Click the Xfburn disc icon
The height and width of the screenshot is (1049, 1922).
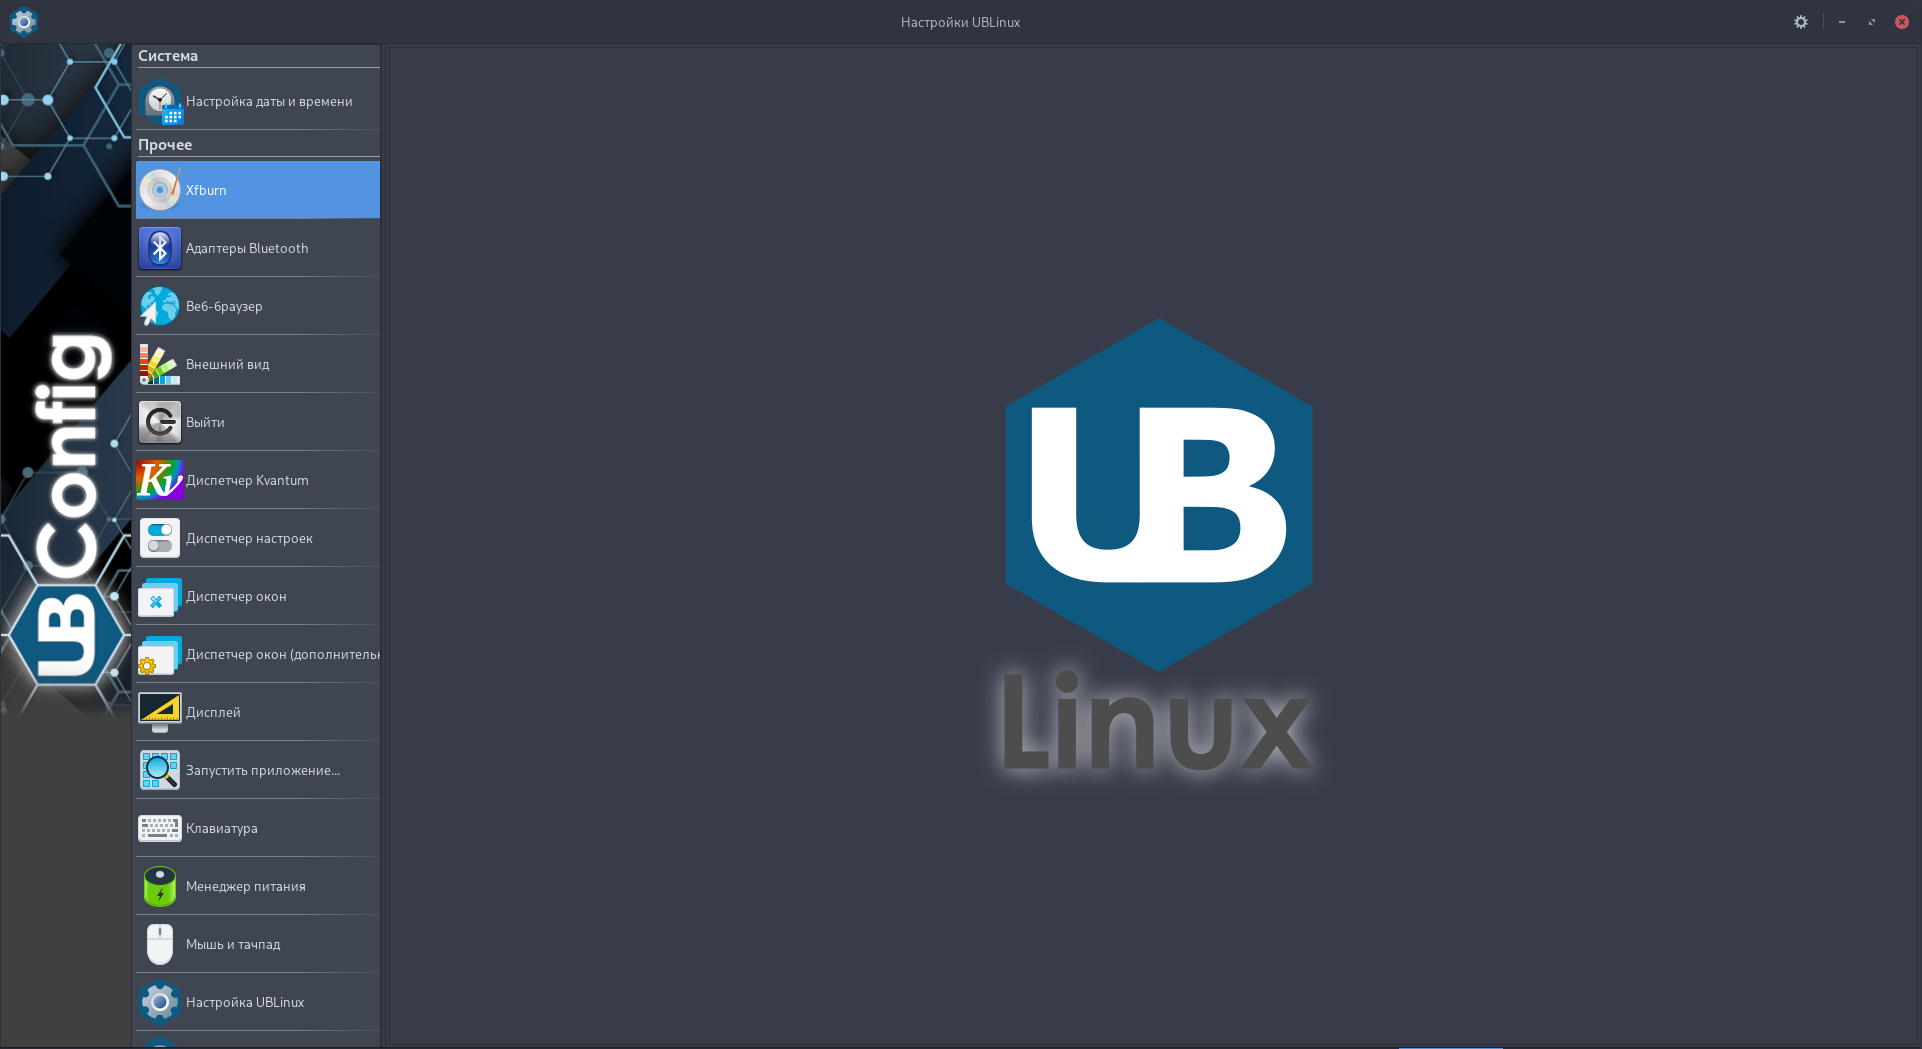point(160,190)
